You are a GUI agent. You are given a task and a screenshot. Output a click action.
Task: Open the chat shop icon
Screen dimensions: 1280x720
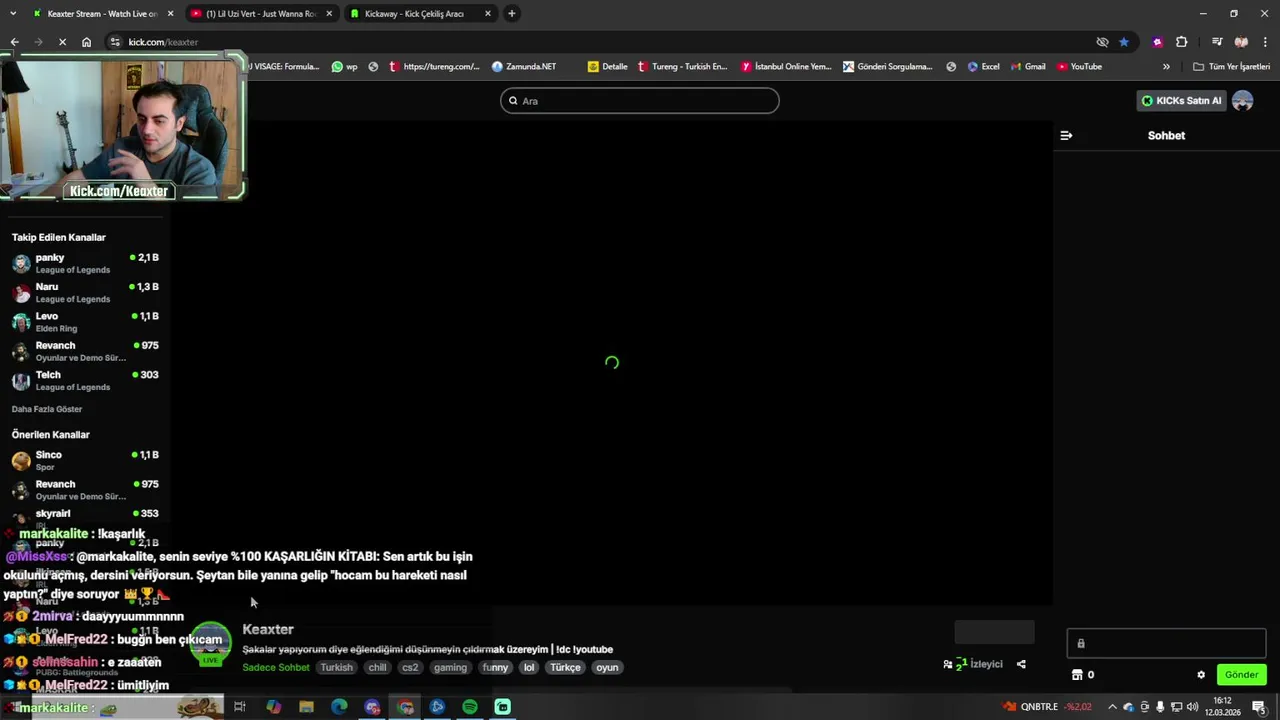1077,675
